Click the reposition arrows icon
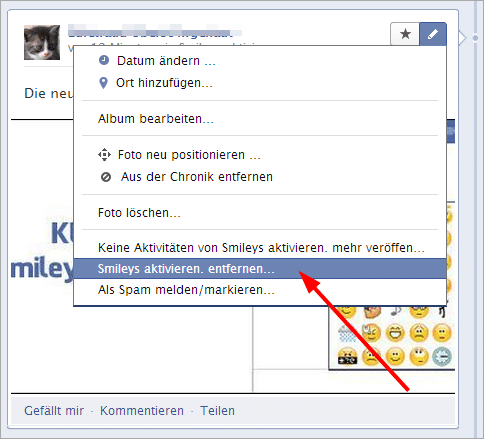Viewport: 484px width, 439px height. (x=104, y=155)
